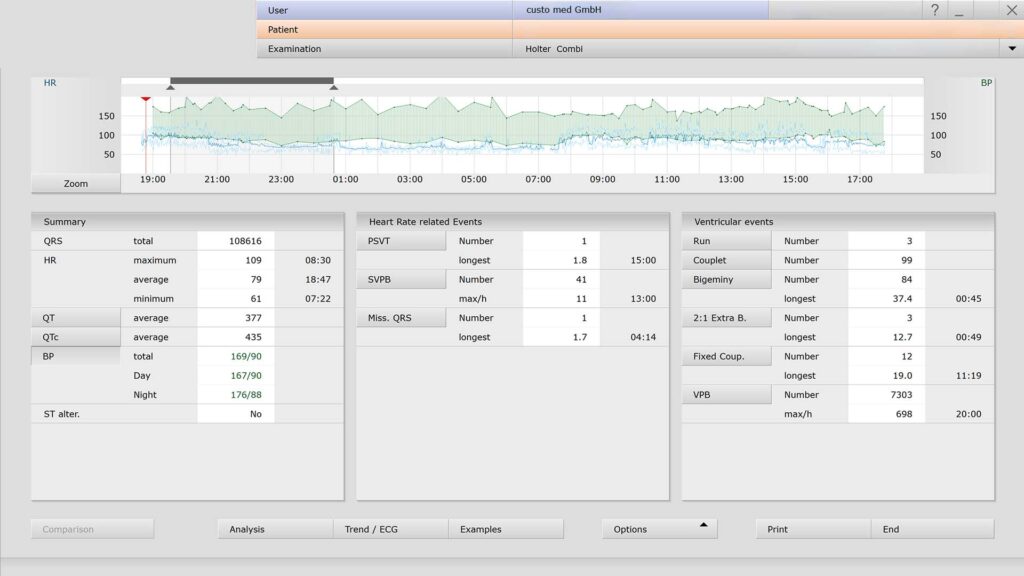Image resolution: width=1024 pixels, height=576 pixels.
Task: Click the ST alter. value No
Action: 255,413
